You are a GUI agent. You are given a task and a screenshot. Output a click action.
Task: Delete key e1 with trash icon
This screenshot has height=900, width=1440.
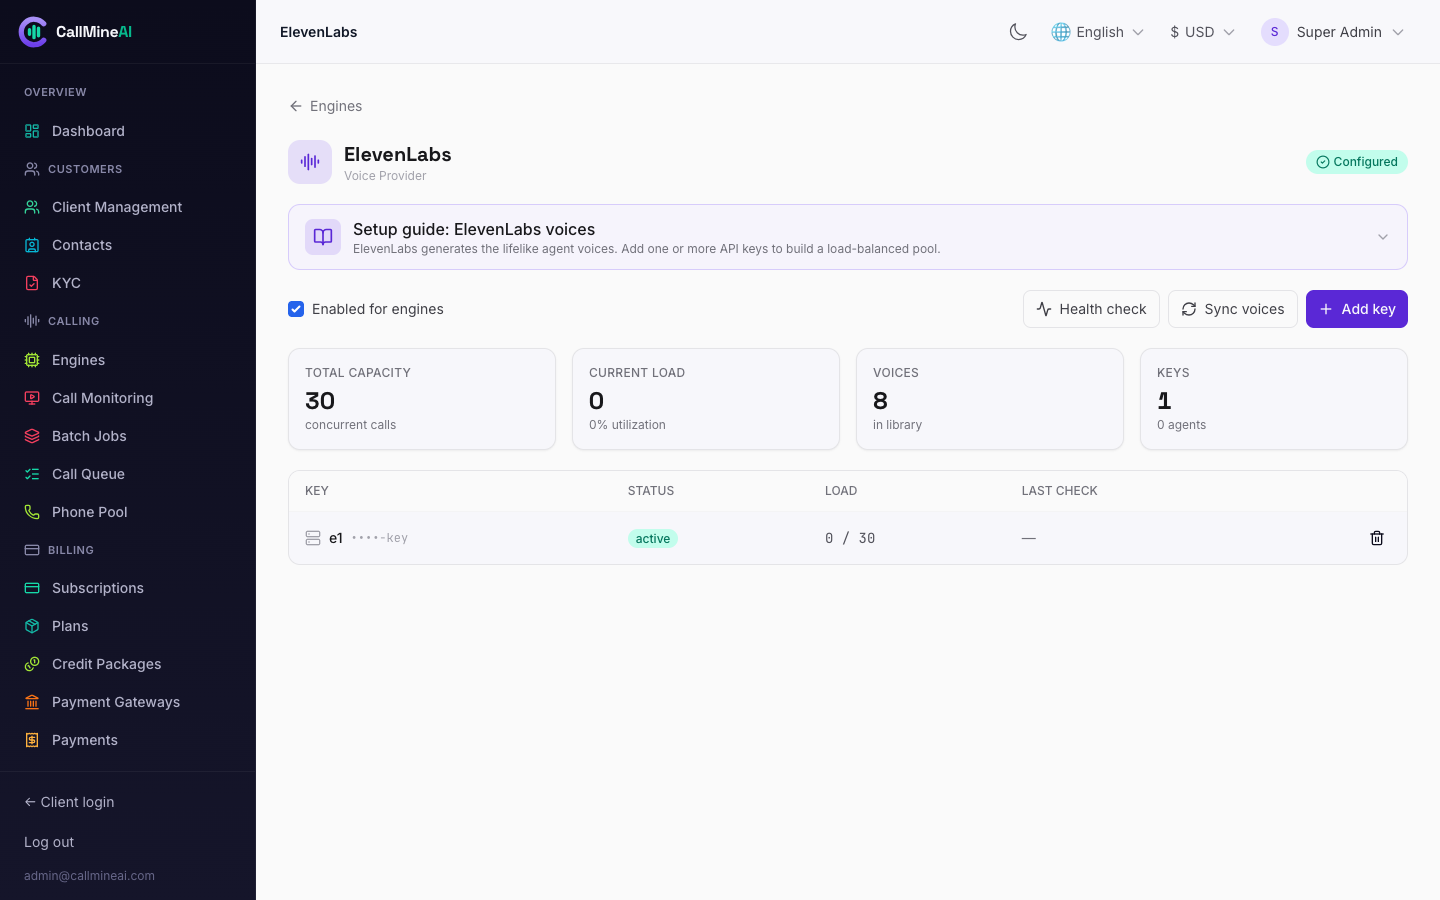coord(1377,538)
